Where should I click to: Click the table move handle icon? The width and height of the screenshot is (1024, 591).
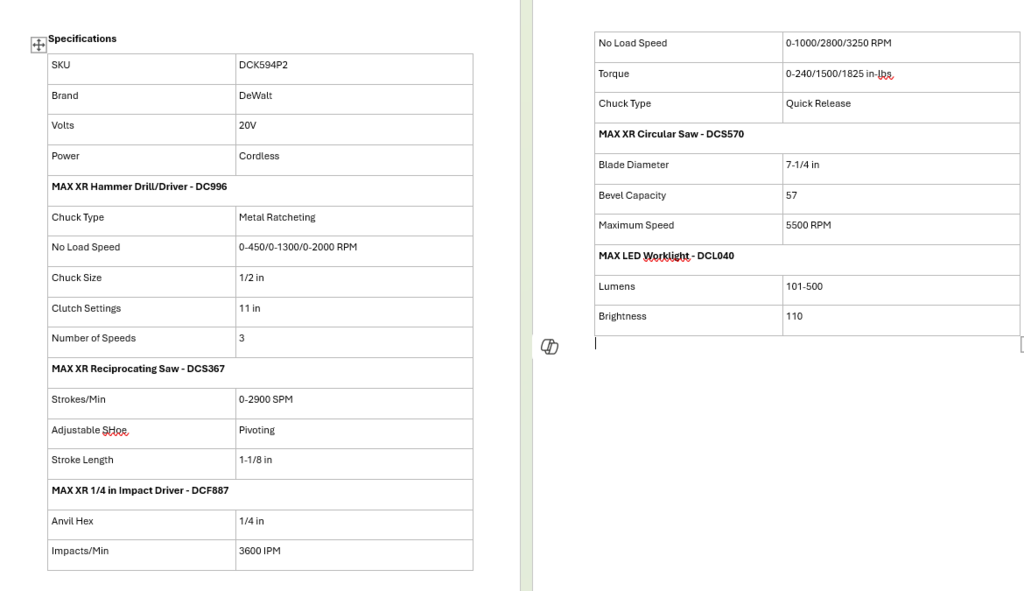tap(39, 45)
